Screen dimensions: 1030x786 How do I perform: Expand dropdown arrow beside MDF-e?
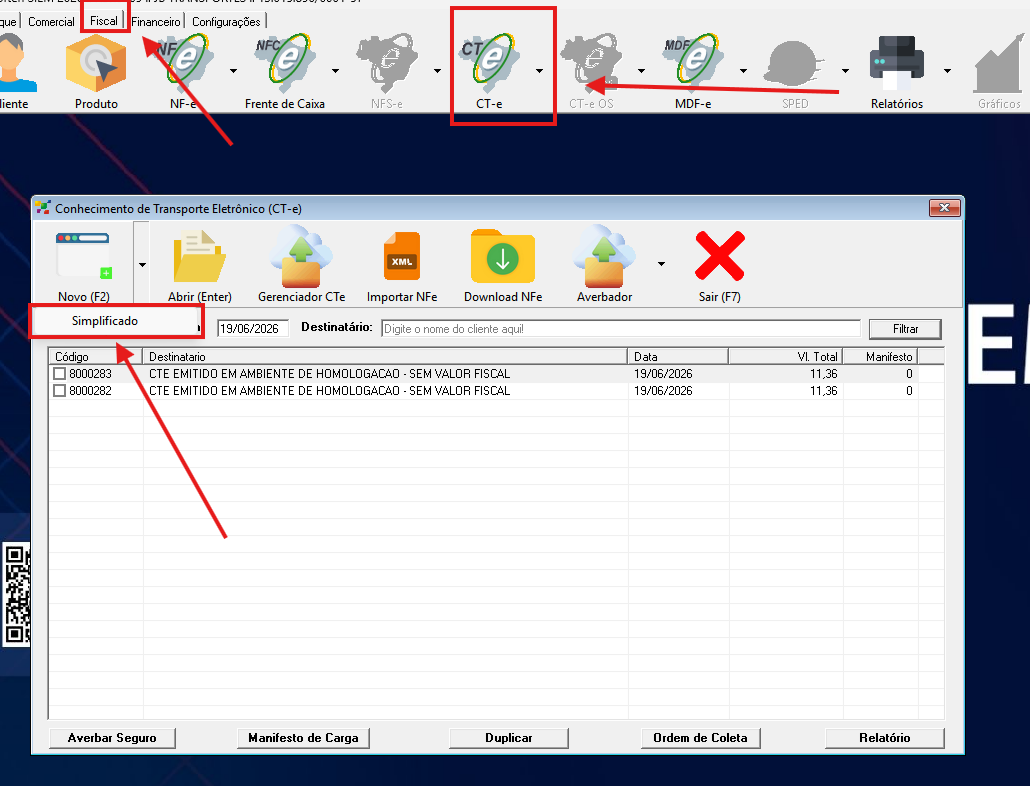[743, 70]
